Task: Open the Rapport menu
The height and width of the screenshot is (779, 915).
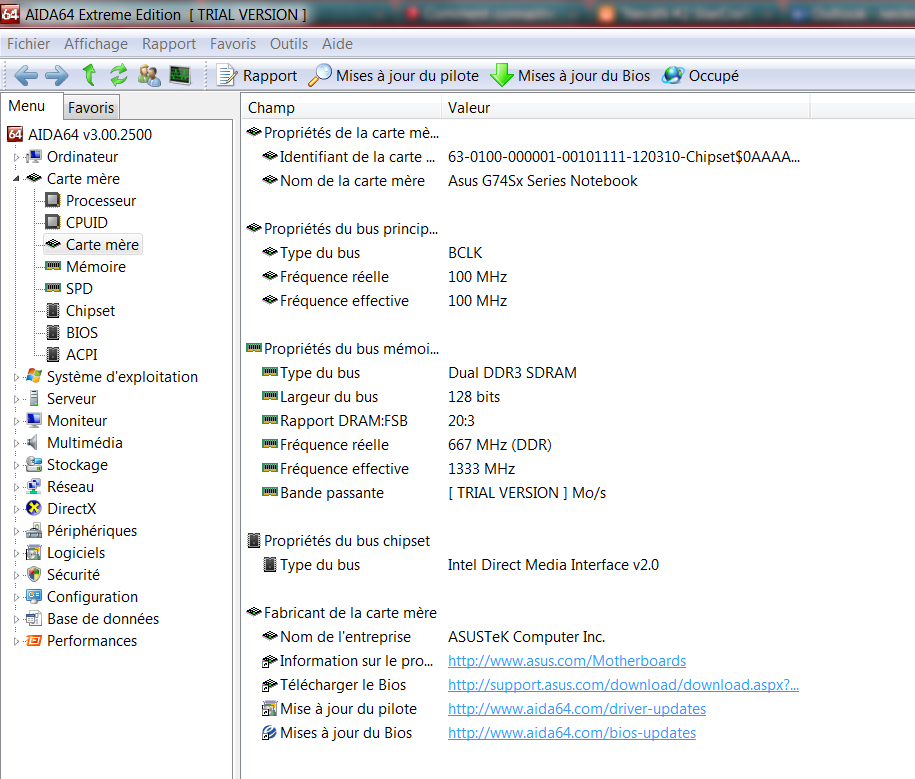Action: coord(169,44)
